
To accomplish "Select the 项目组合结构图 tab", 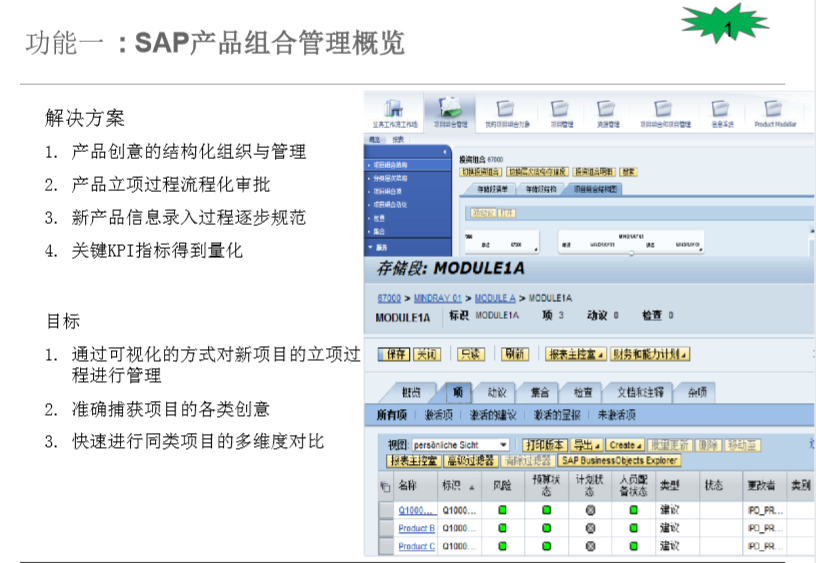I will click(x=595, y=189).
